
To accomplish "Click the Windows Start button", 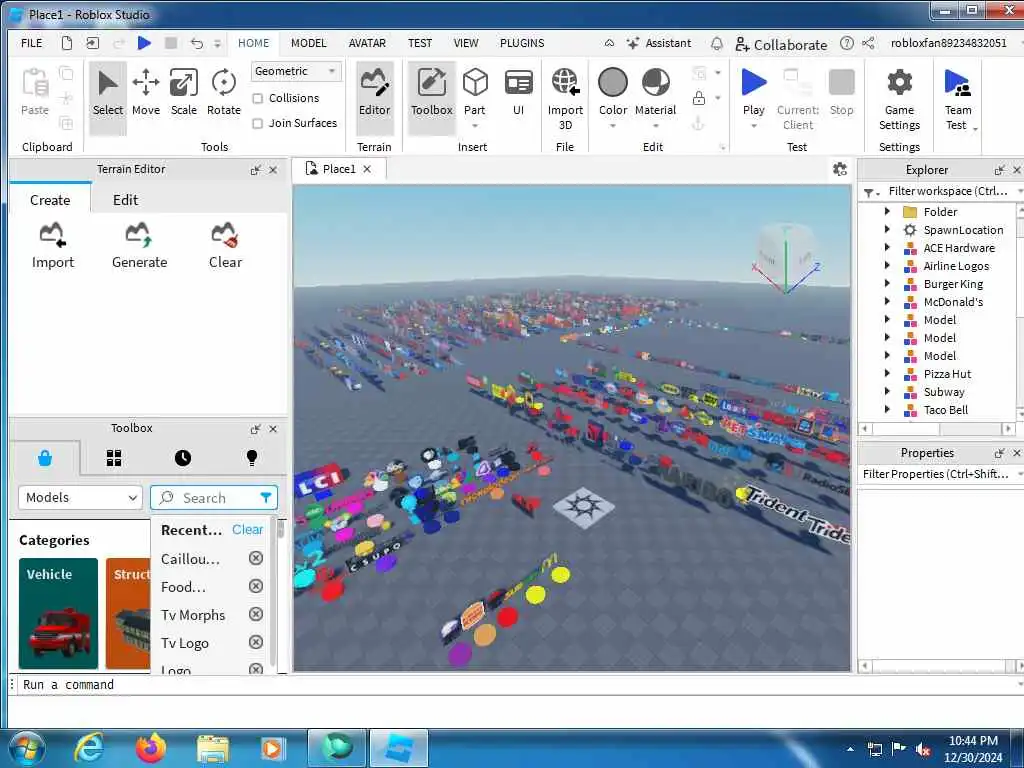I will point(25,748).
